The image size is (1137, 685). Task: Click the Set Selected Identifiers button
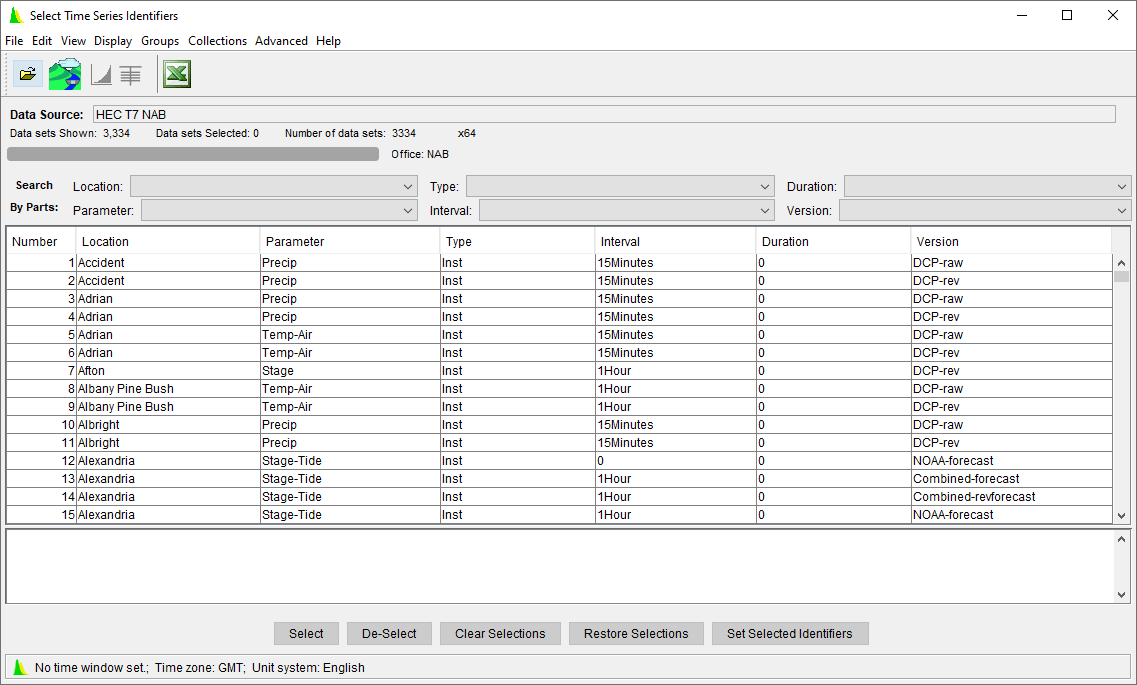pyautogui.click(x=790, y=634)
